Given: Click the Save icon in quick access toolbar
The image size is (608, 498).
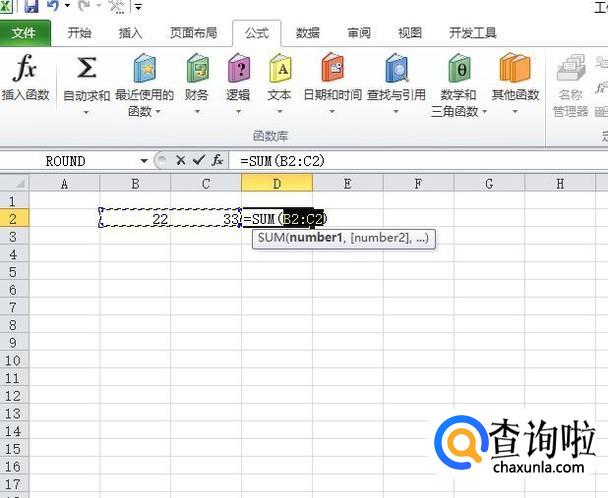Looking at the screenshot, I should click(31, 6).
